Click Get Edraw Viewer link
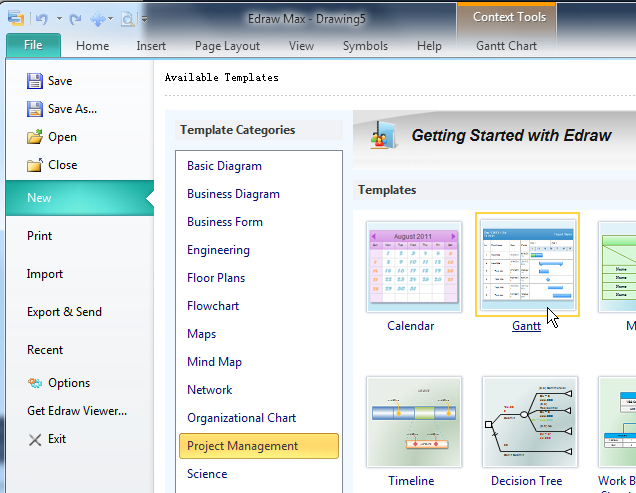Screen dimensions: 636x493 pos(77,411)
